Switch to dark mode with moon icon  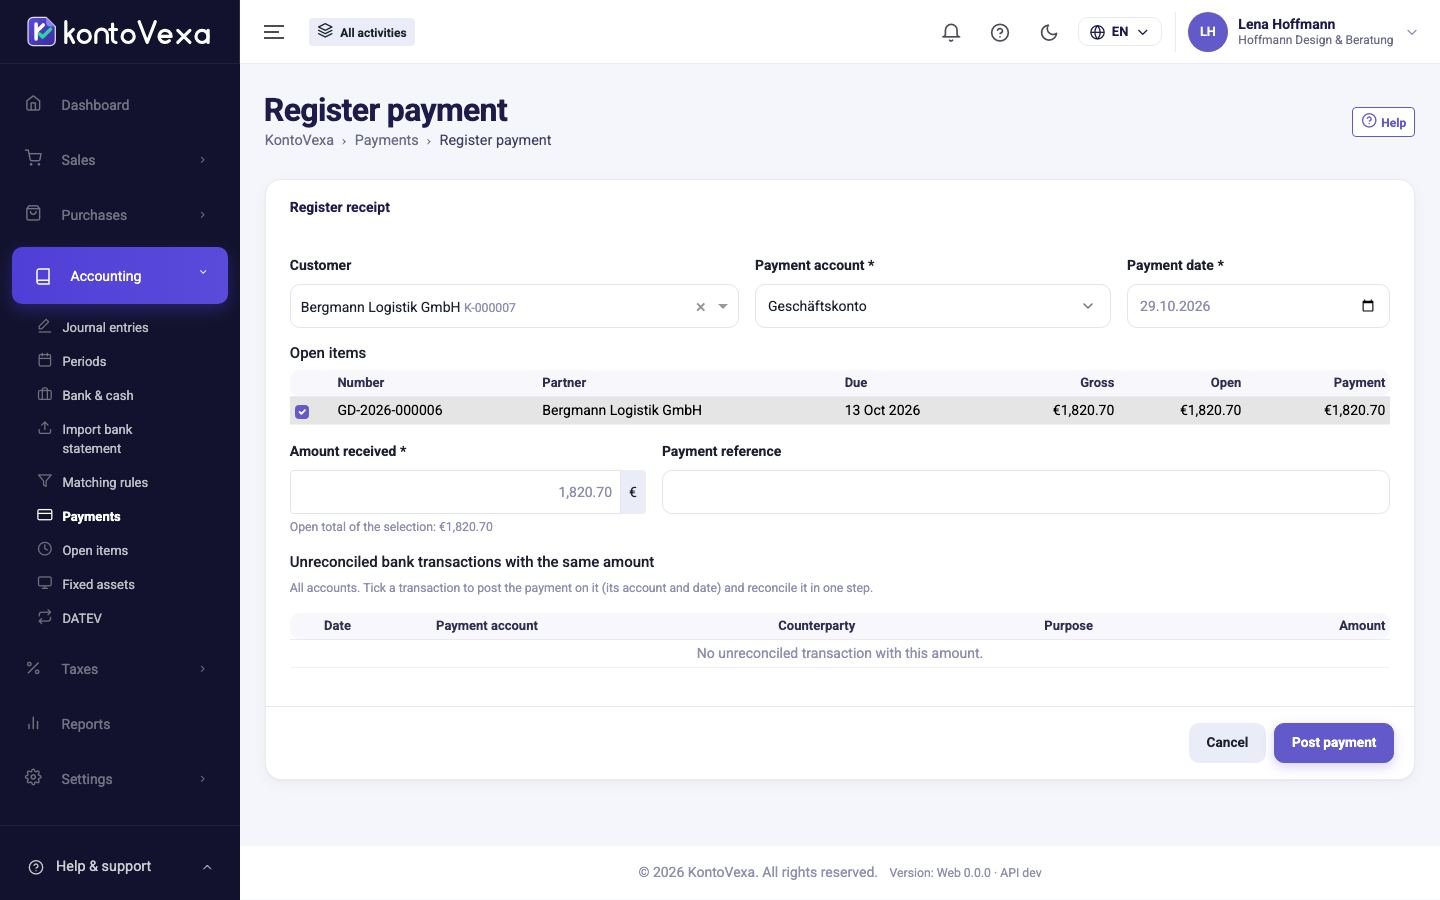pyautogui.click(x=1049, y=32)
